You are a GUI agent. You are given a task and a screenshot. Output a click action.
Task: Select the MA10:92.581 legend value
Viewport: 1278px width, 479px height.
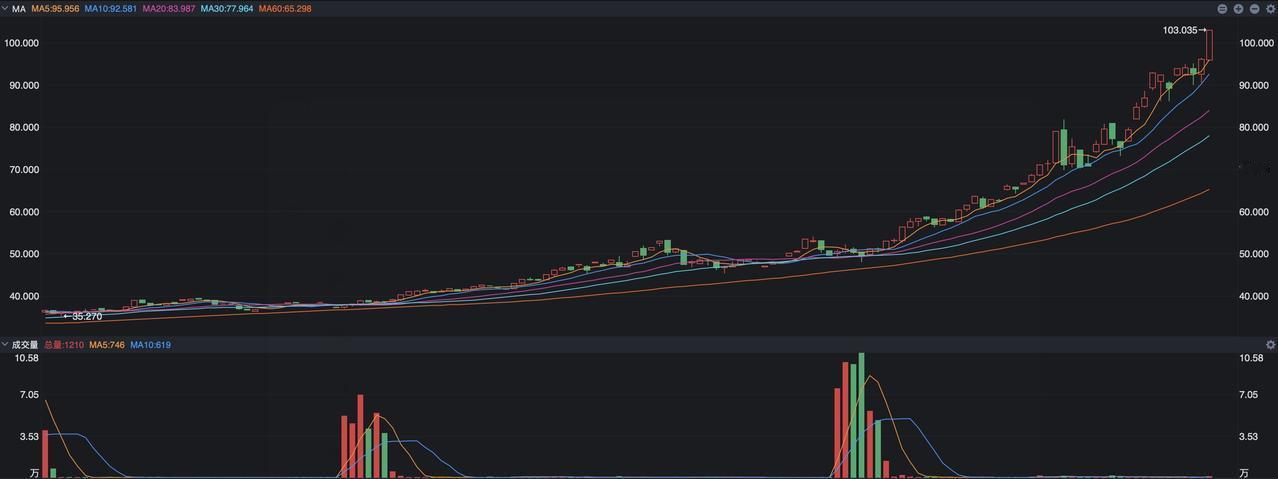(110, 8)
